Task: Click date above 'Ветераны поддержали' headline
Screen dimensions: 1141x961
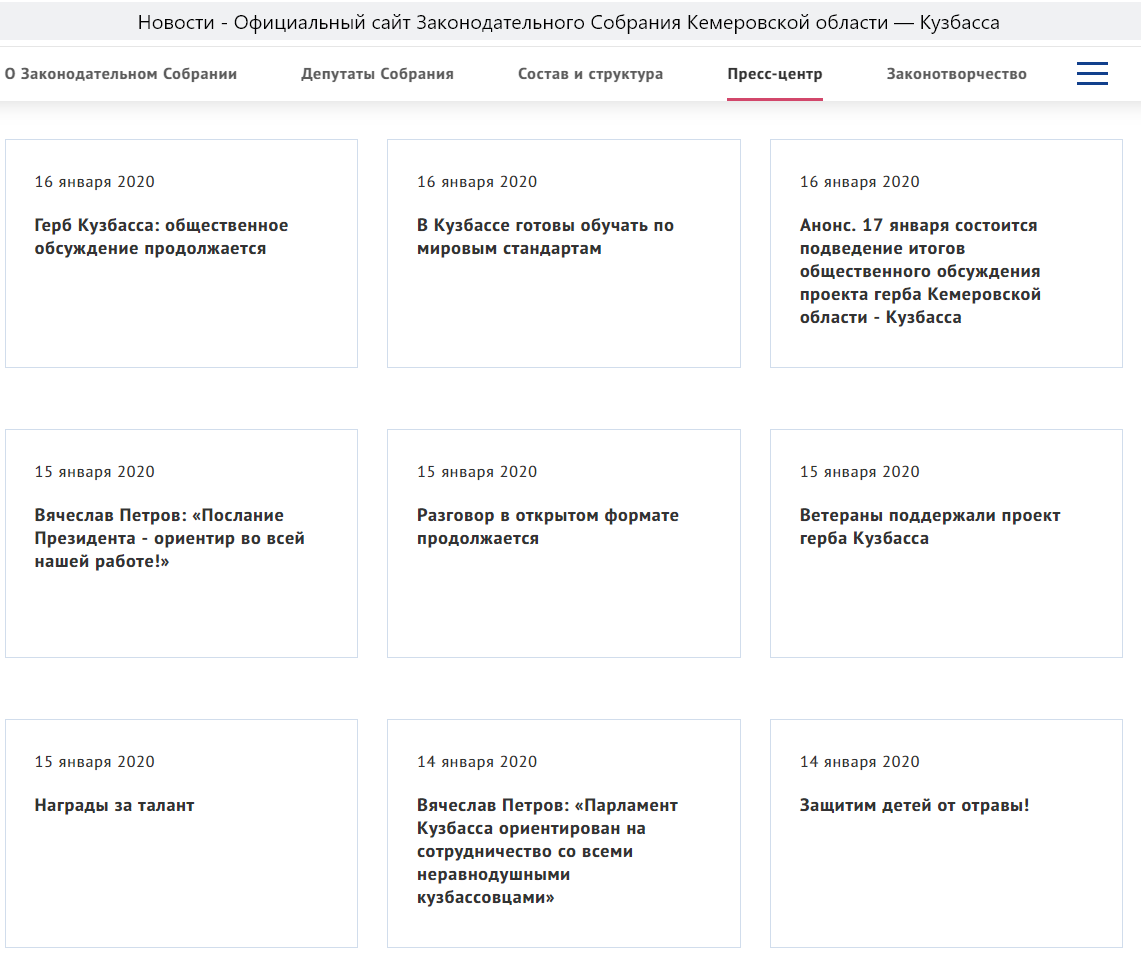Action: pos(859,472)
